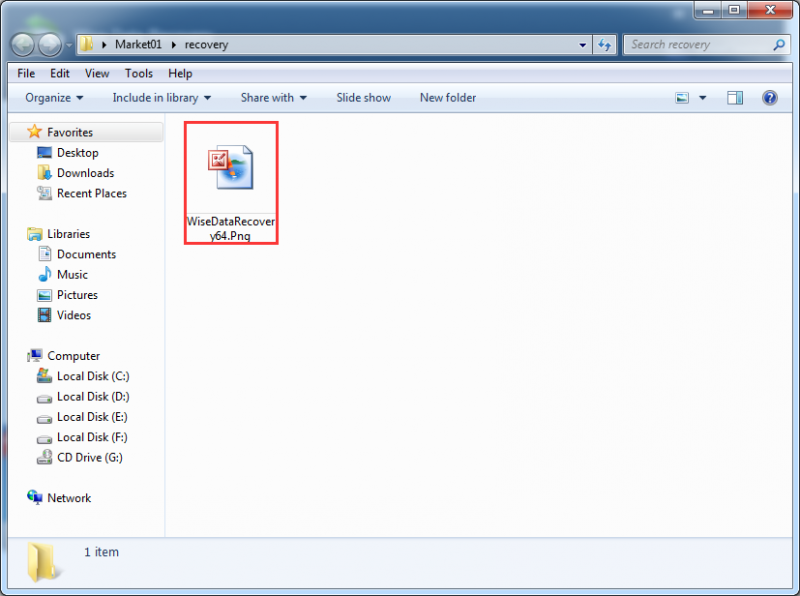Click the Refresh button beside address bar

[x=605, y=45]
